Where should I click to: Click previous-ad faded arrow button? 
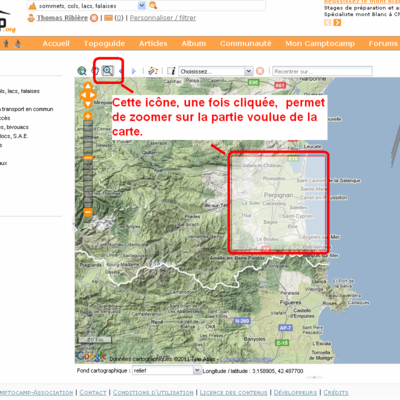328,23
